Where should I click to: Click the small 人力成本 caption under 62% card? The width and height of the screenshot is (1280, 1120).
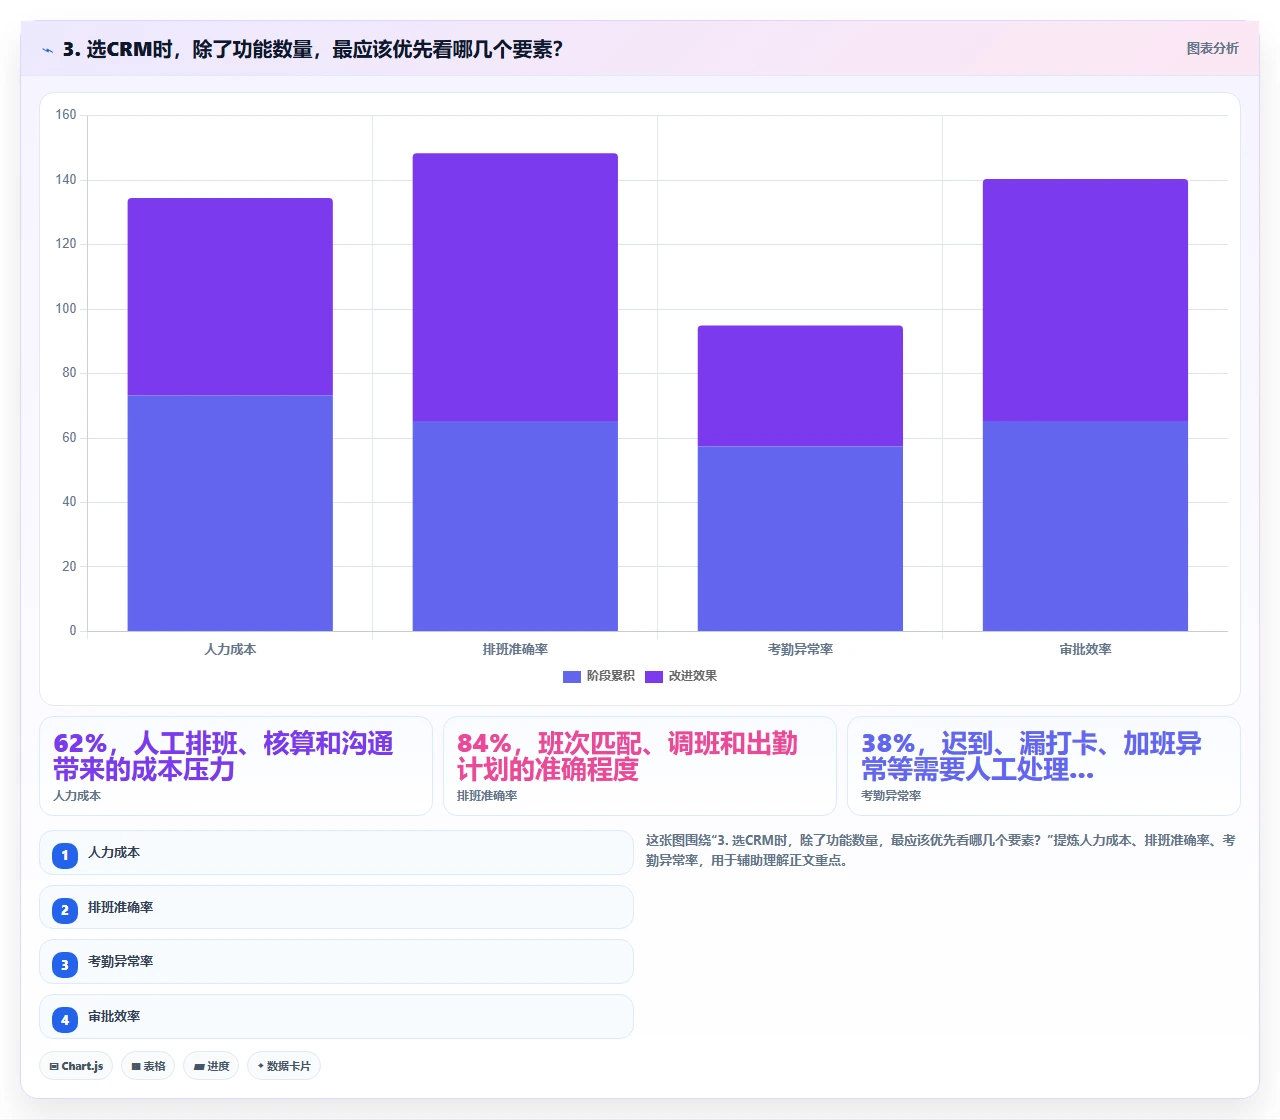point(77,796)
